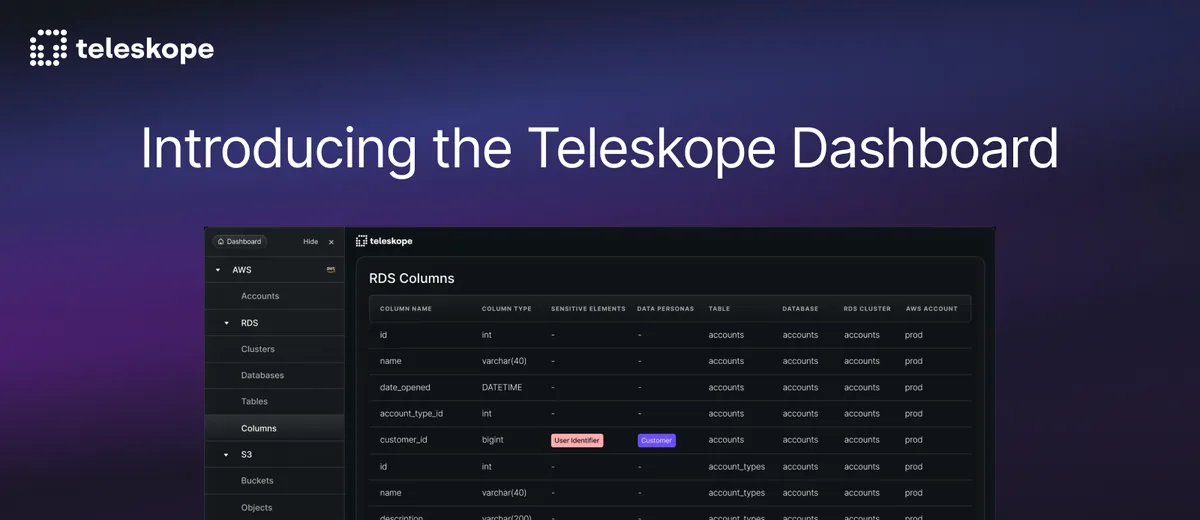Image resolution: width=1200 pixels, height=520 pixels.
Task: Click the purple Customer persona tag
Action: 656,440
